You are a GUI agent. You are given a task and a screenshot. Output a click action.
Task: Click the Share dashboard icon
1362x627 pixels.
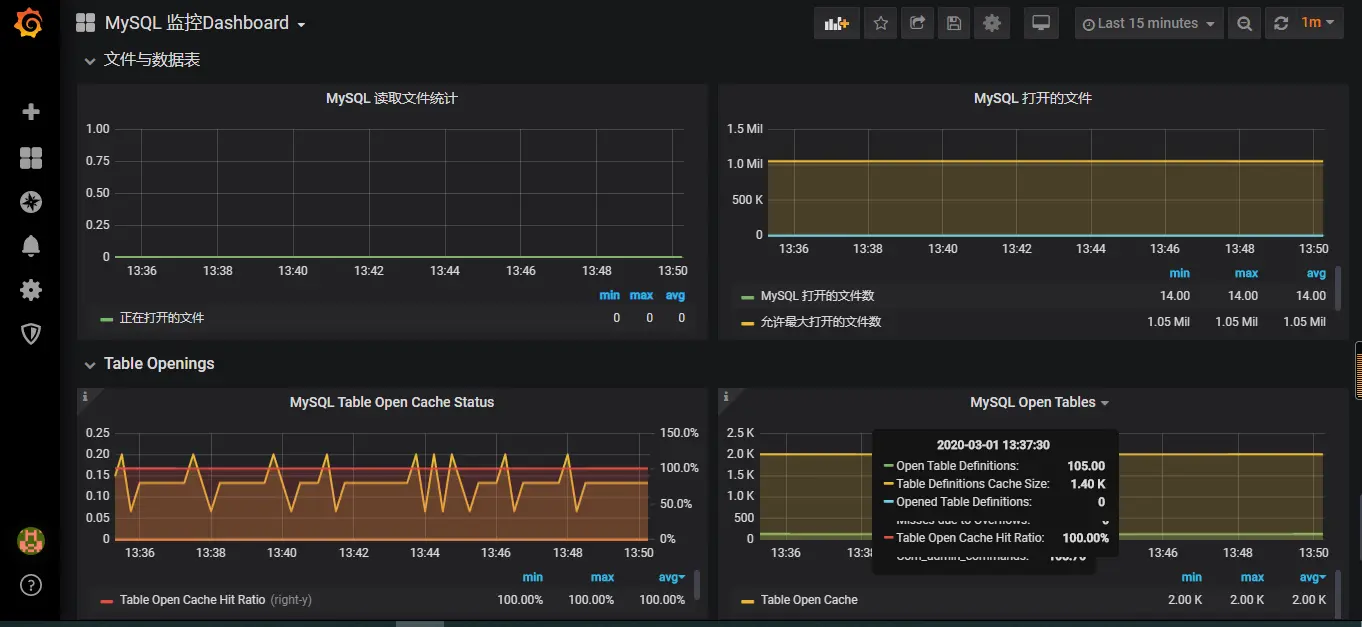pyautogui.click(x=917, y=23)
